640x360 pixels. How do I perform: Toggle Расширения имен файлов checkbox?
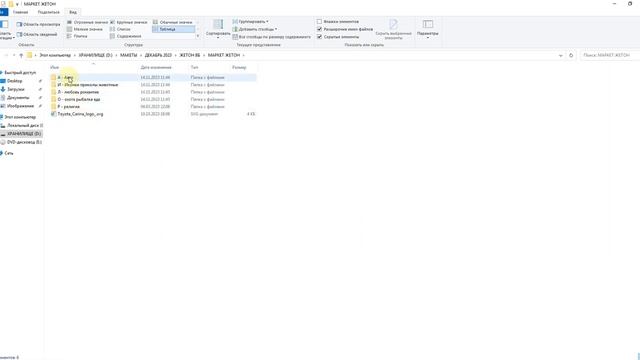pyautogui.click(x=320, y=29)
